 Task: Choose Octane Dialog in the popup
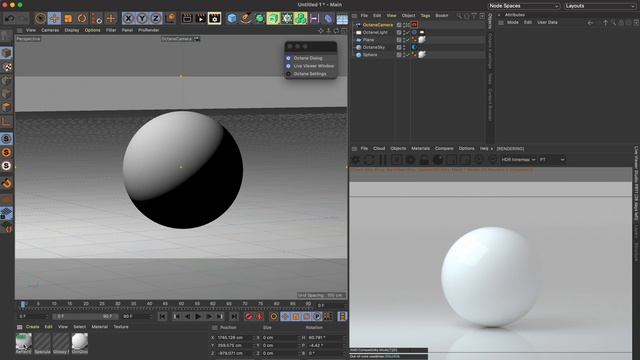pos(308,58)
